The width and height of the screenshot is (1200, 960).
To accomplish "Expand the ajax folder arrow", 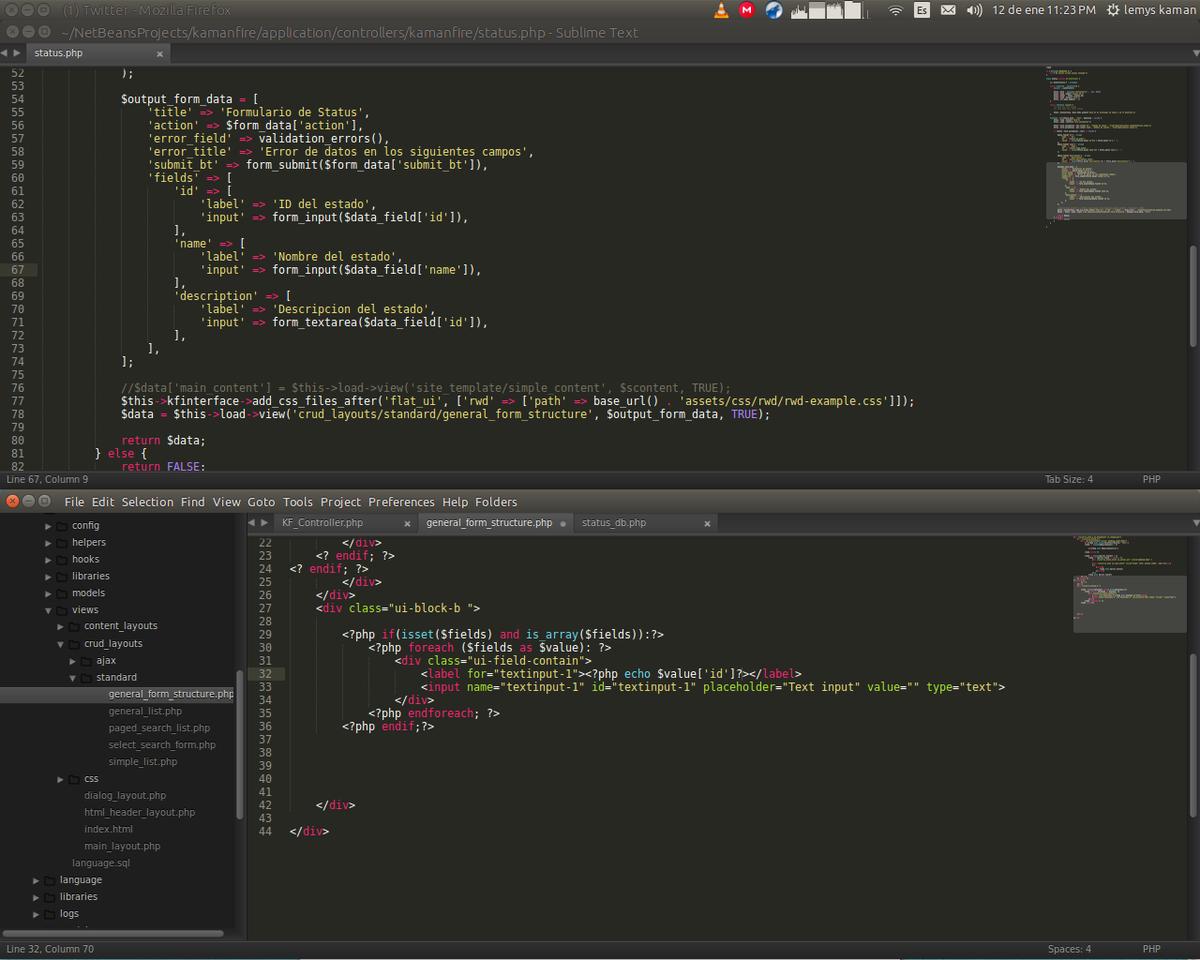I will point(72,661).
